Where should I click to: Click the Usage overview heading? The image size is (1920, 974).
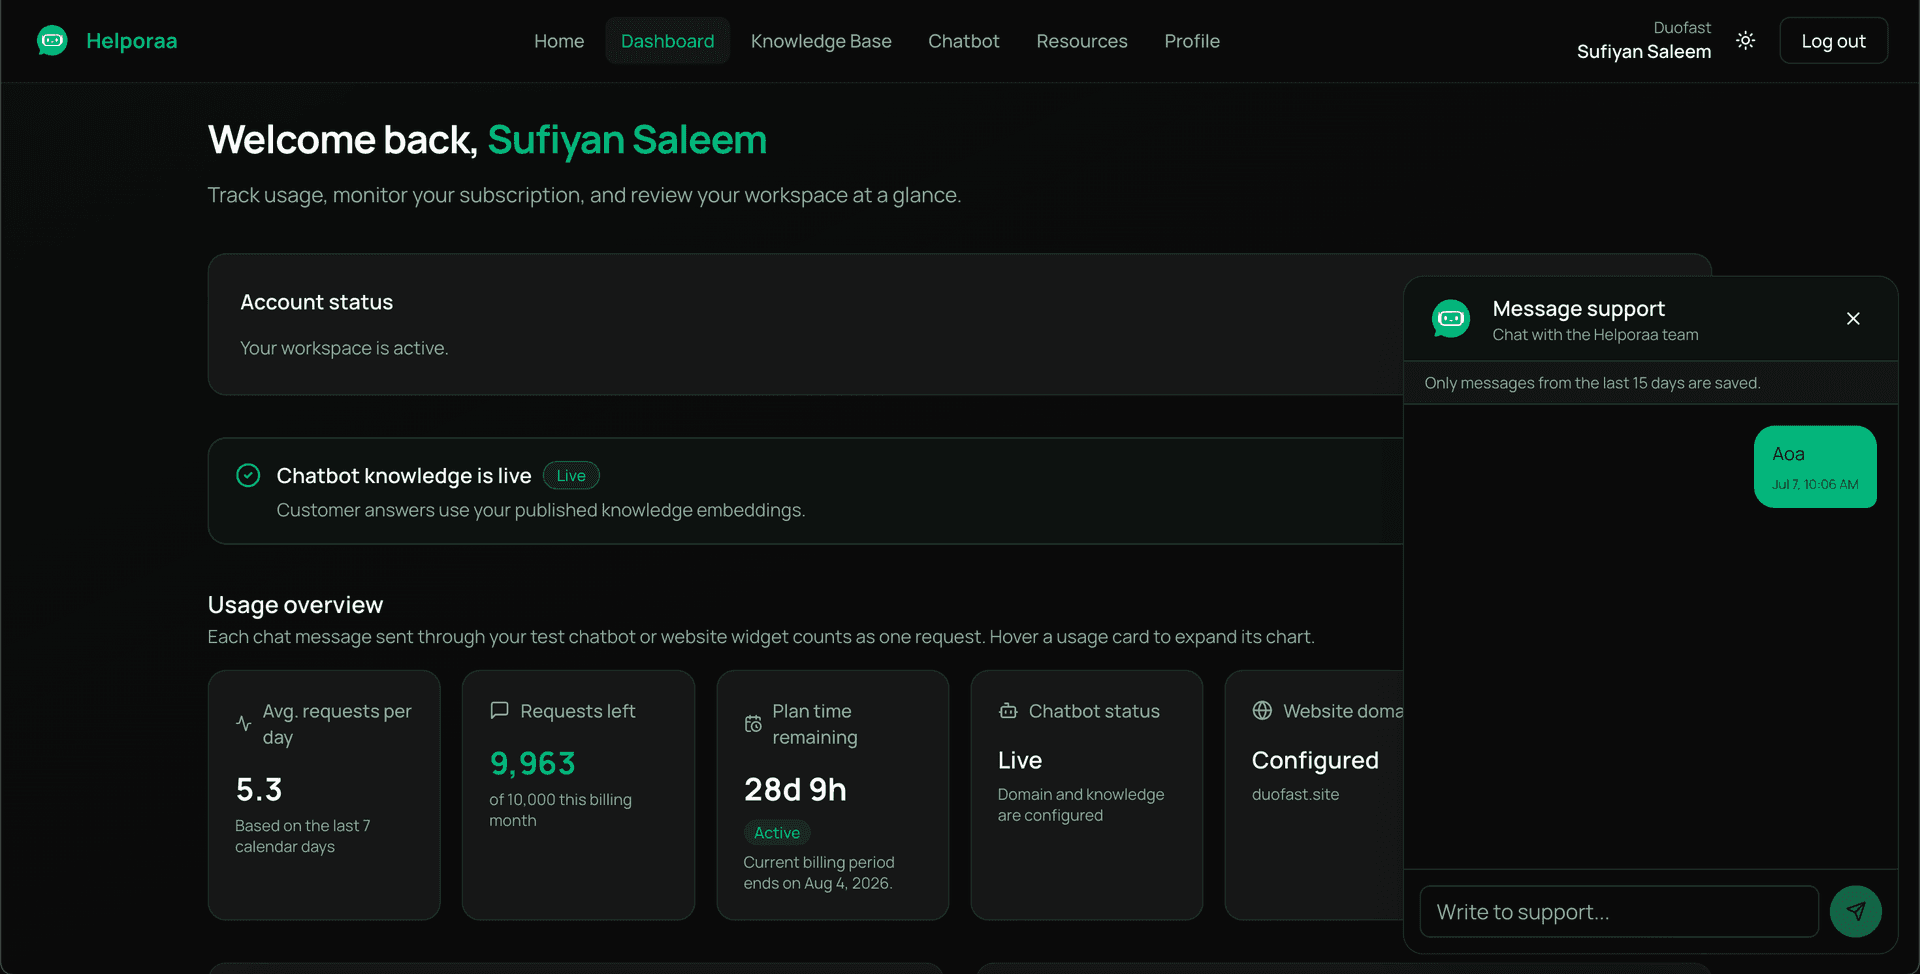click(295, 605)
